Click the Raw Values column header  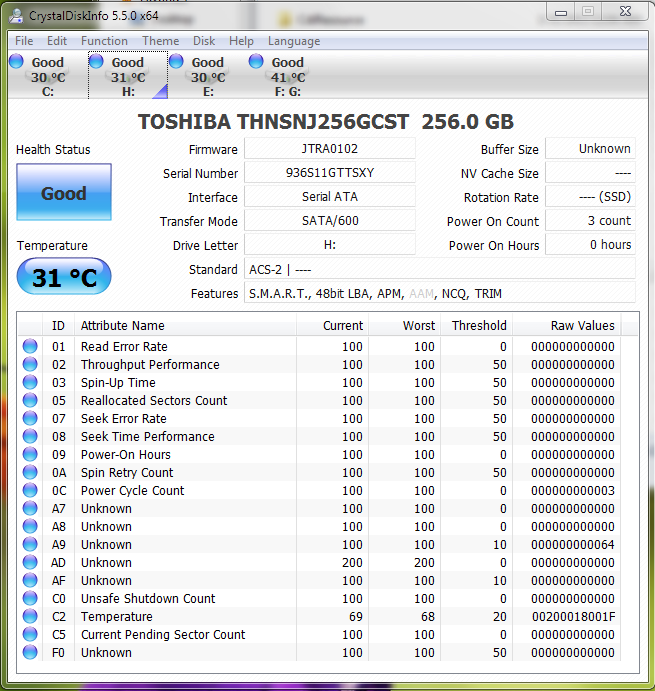tap(582, 325)
